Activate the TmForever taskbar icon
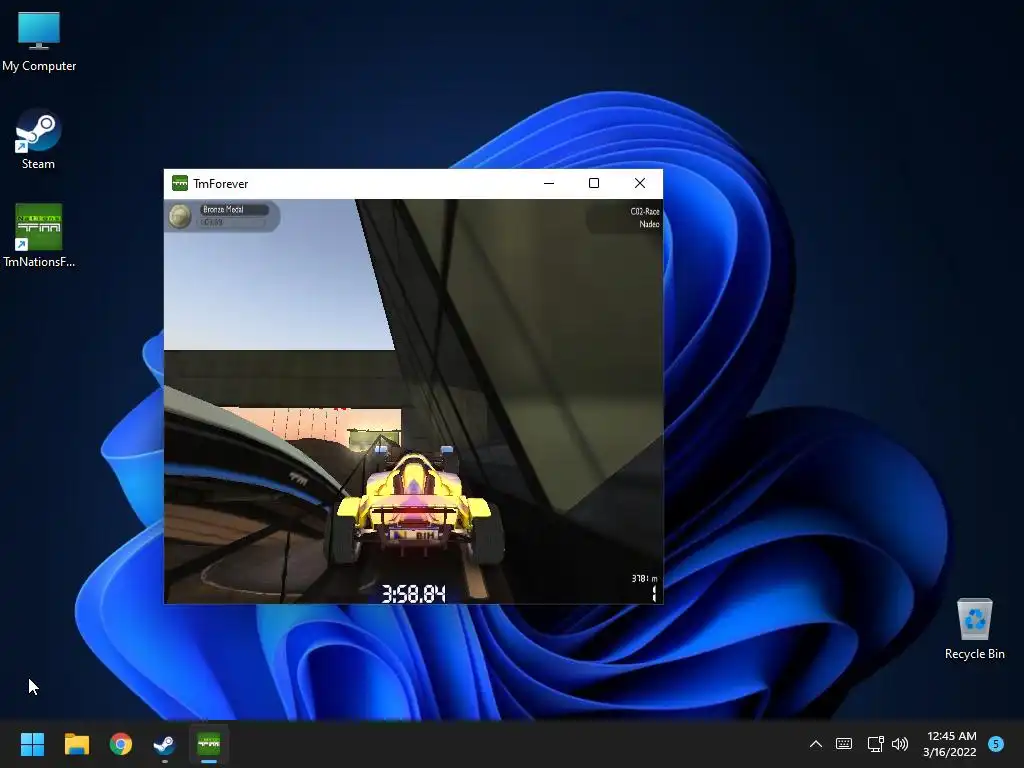 tap(208, 744)
